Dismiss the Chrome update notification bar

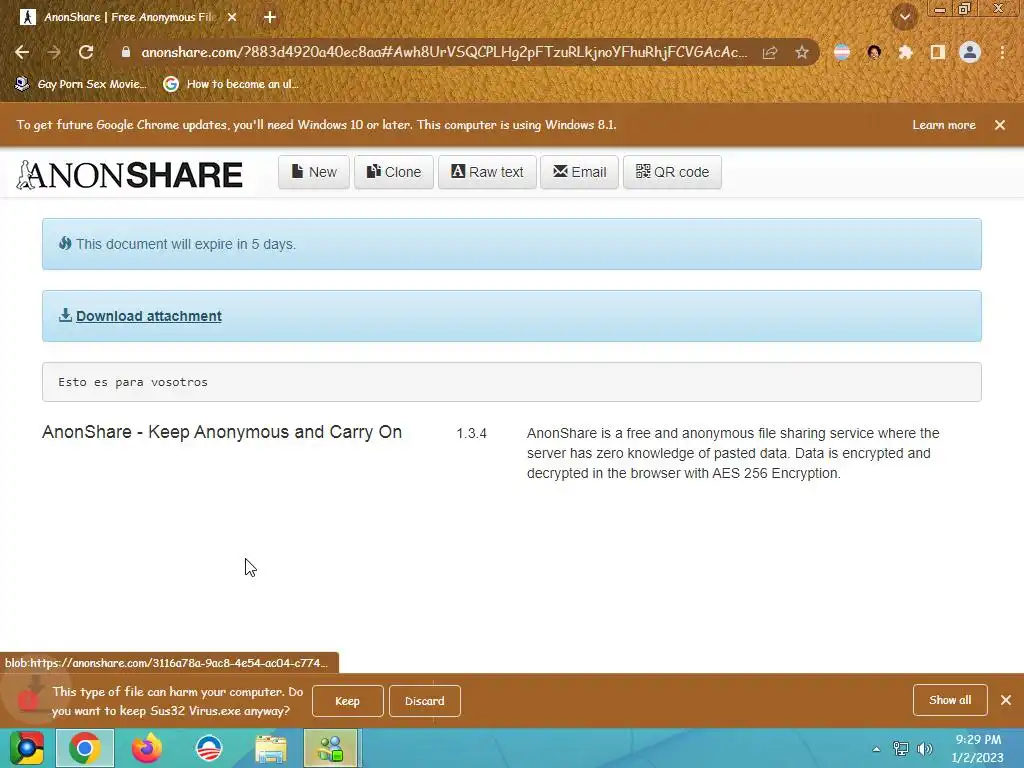pos(1000,125)
